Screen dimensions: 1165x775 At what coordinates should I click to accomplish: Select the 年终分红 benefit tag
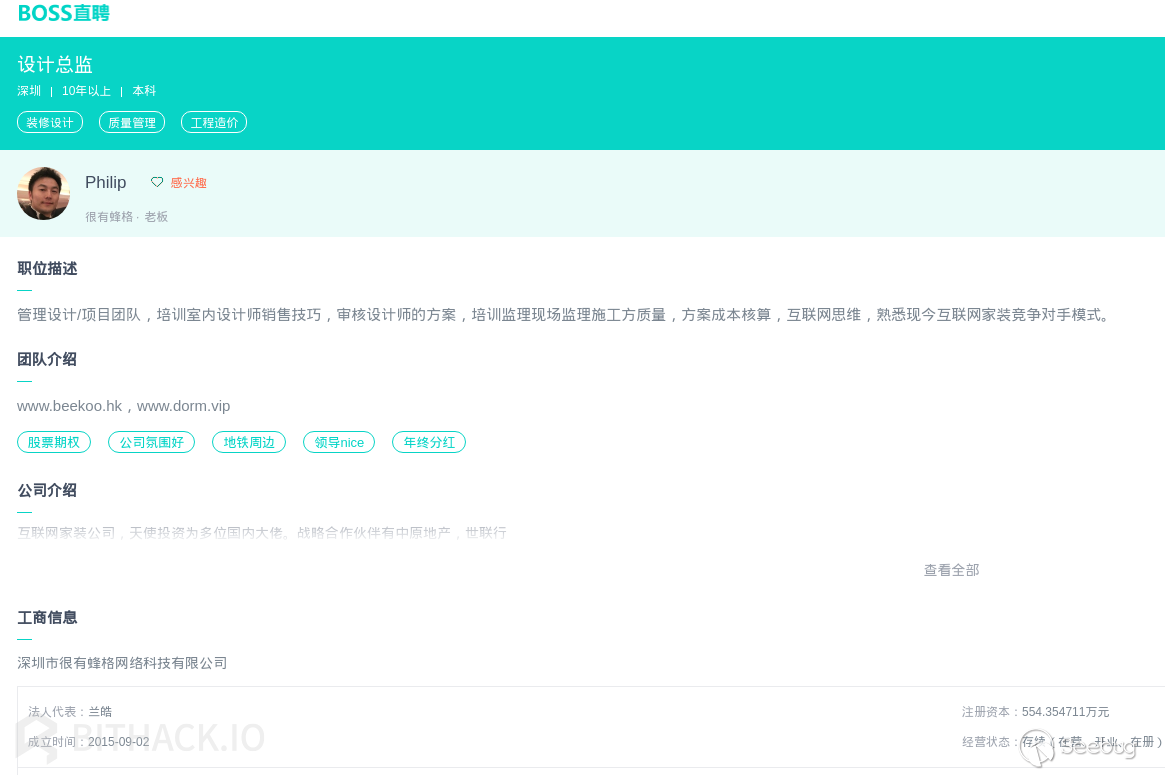(428, 442)
